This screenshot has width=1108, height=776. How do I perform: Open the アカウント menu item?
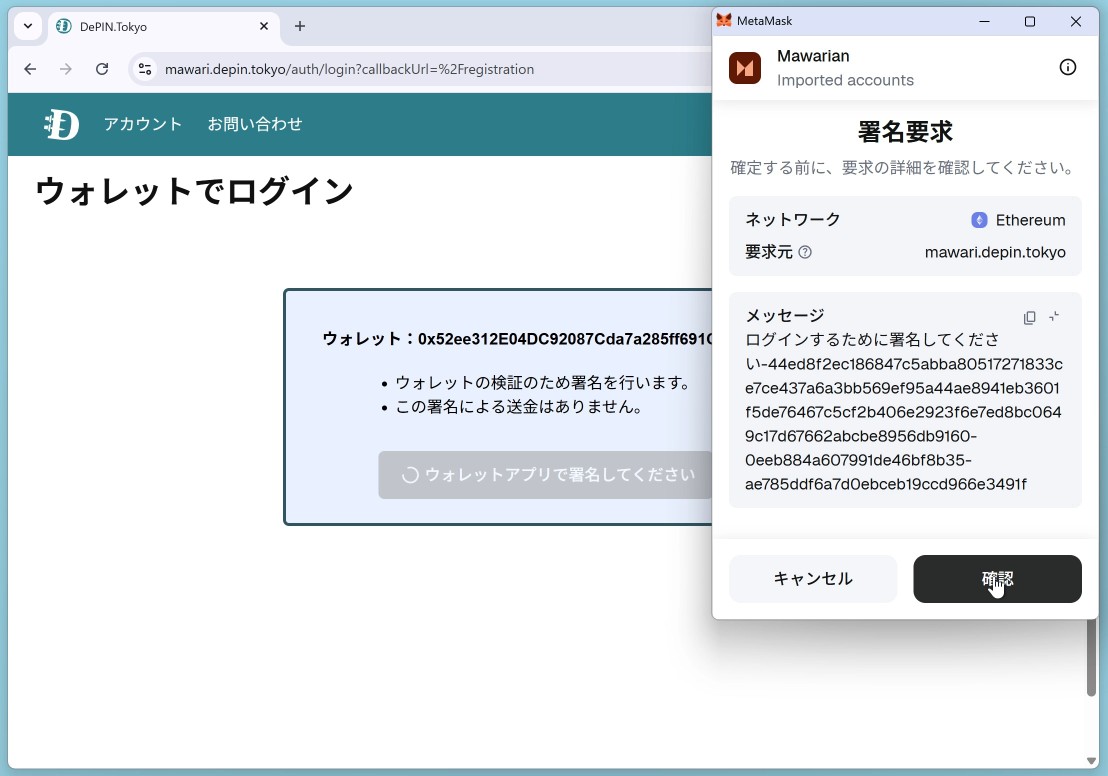click(143, 124)
